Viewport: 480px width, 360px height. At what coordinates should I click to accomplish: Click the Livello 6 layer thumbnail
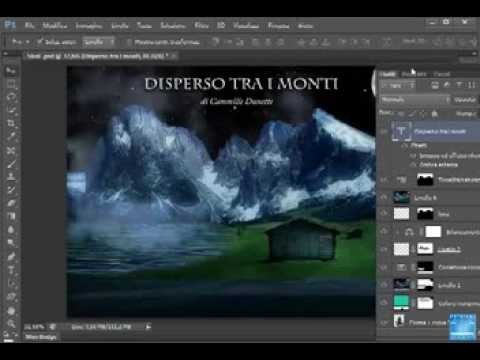(x=401, y=197)
